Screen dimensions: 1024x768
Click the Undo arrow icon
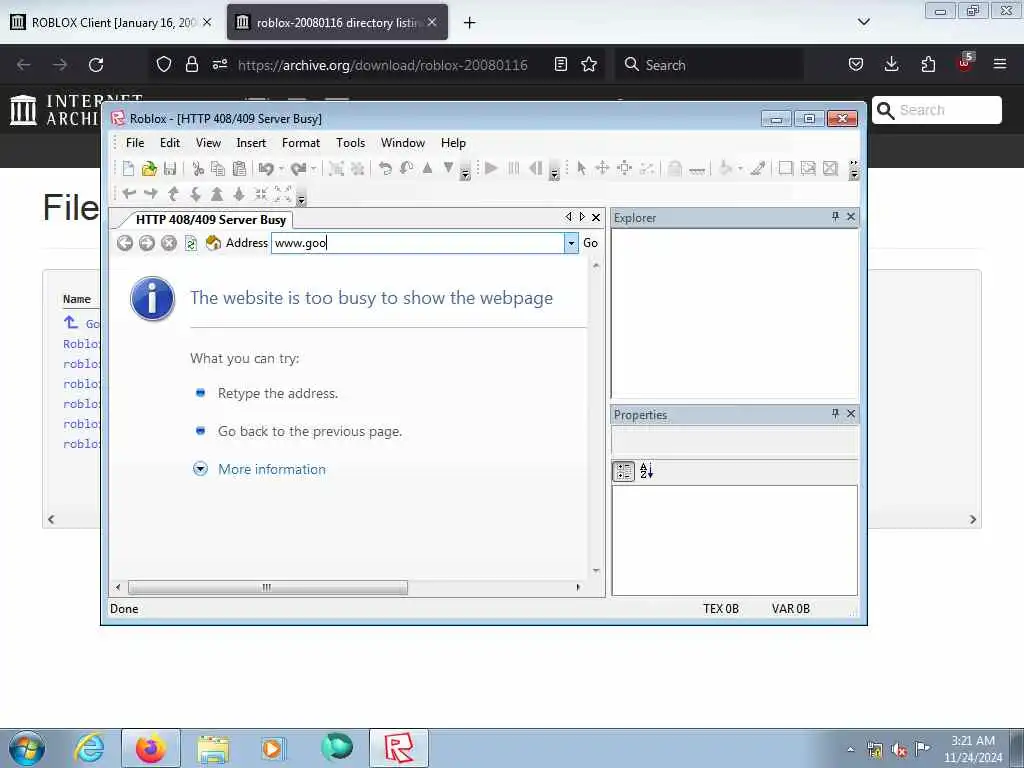266,168
